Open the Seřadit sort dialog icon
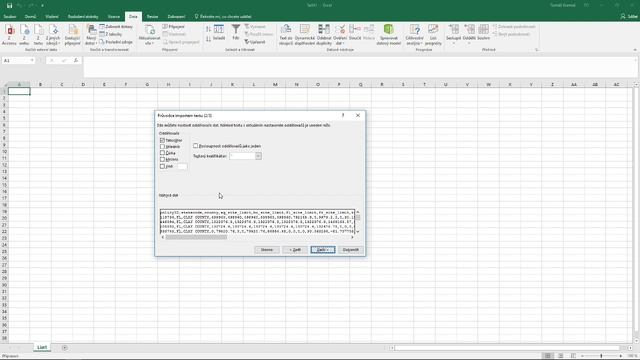The height and width of the screenshot is (360, 640). (x=219, y=32)
